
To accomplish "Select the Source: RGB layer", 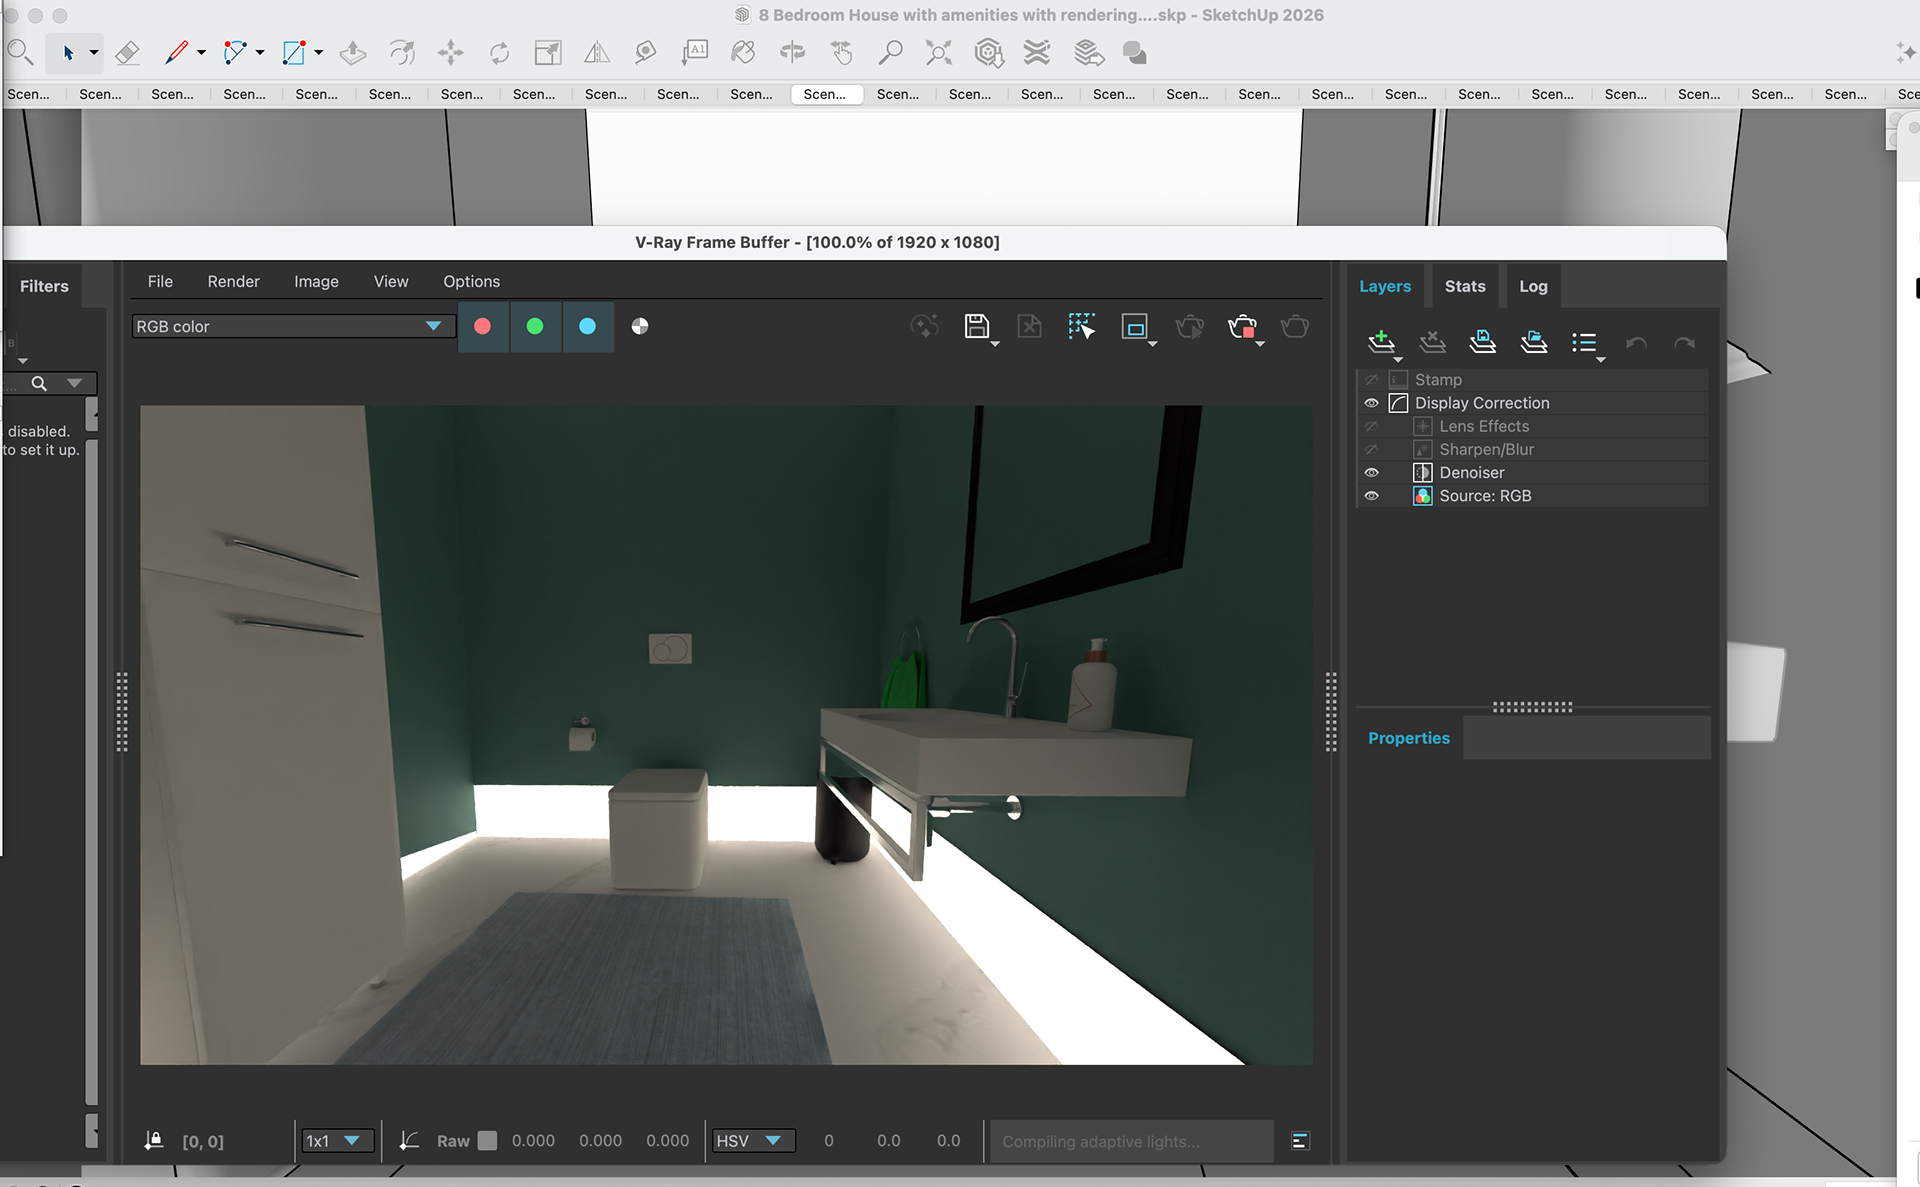I will click(1484, 496).
